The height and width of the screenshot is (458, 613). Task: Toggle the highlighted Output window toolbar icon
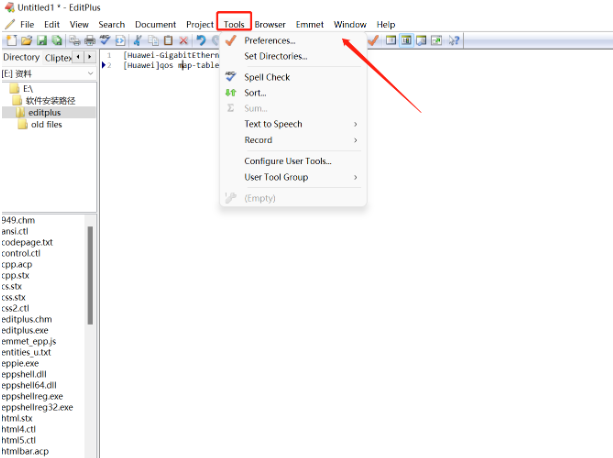click(406, 40)
